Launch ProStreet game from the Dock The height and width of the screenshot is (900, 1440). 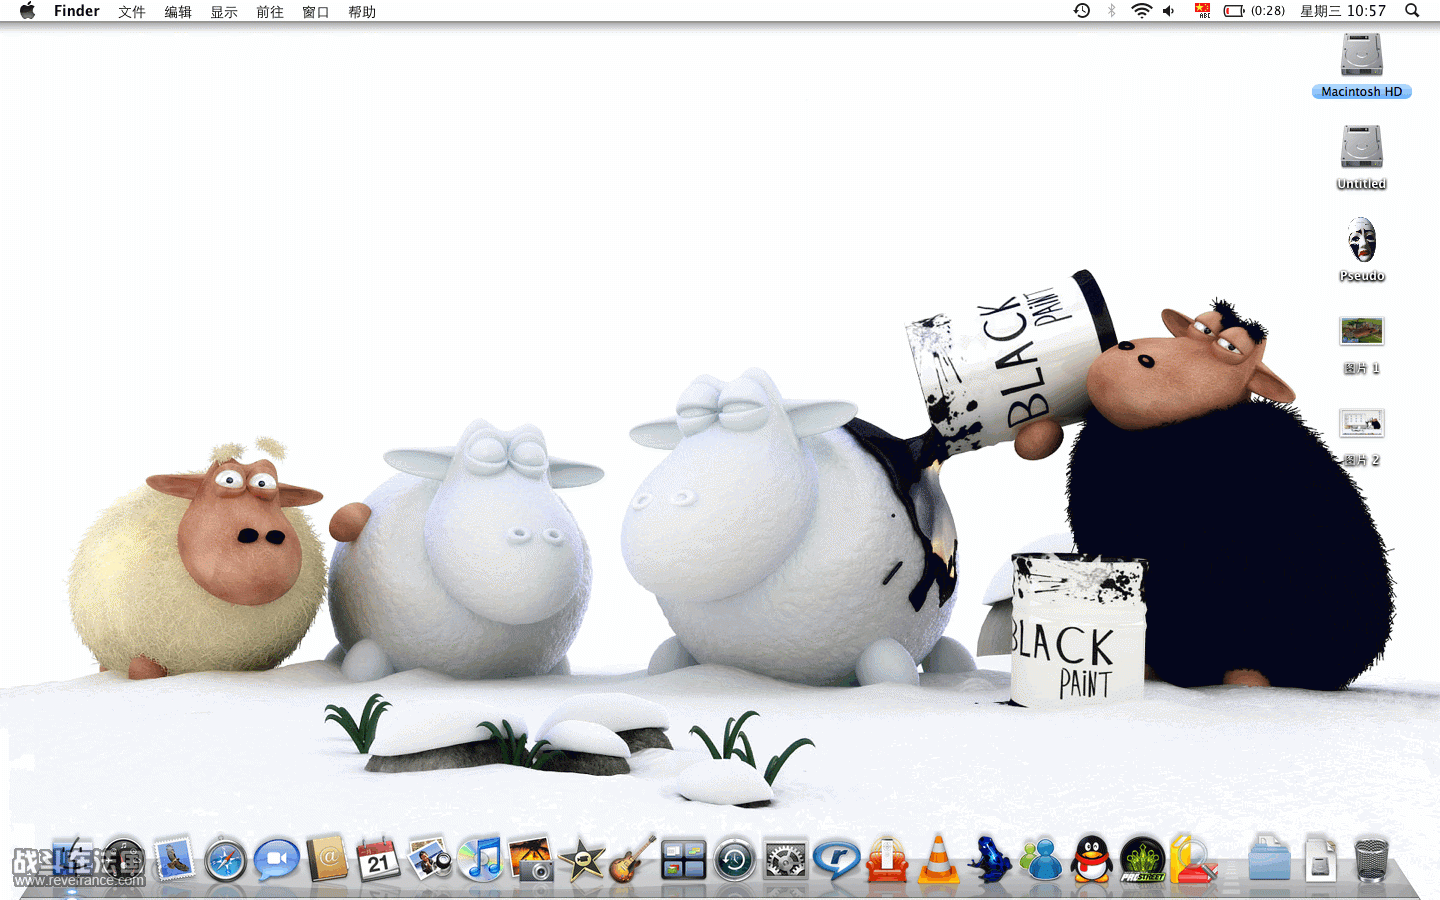(1143, 860)
